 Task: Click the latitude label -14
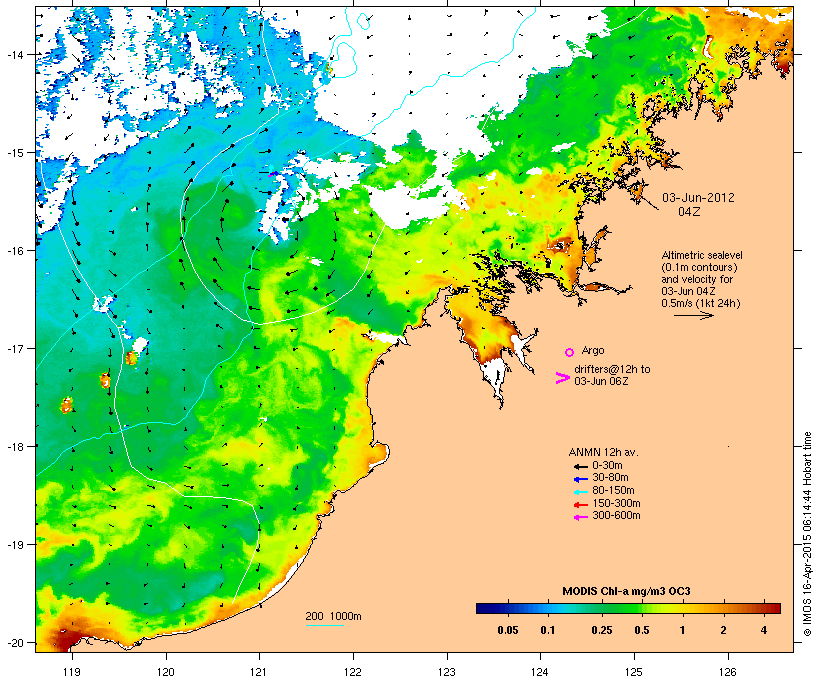(14, 54)
